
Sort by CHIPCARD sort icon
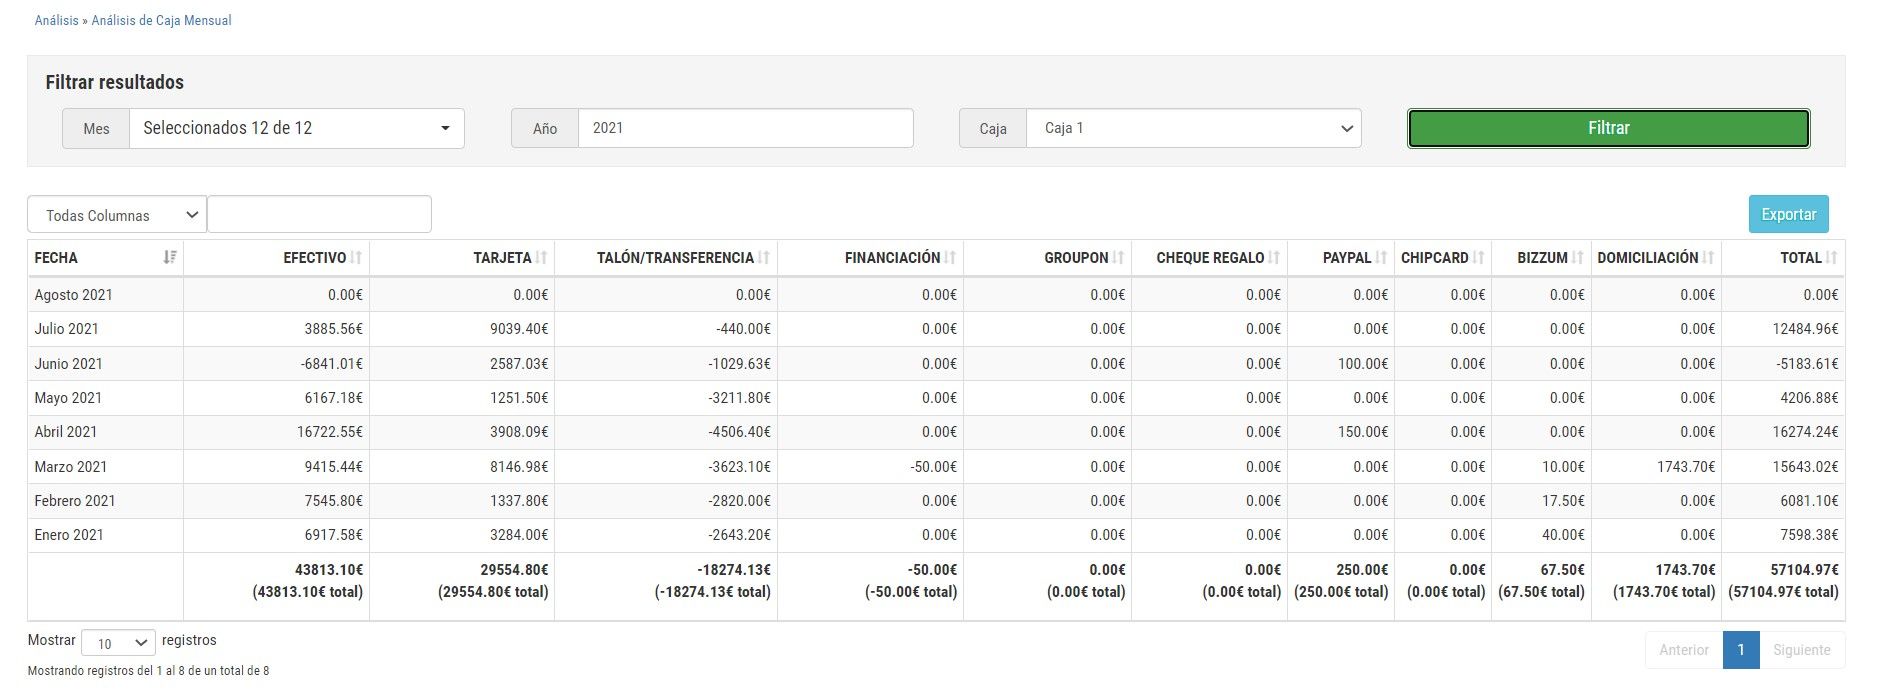pos(1478,258)
